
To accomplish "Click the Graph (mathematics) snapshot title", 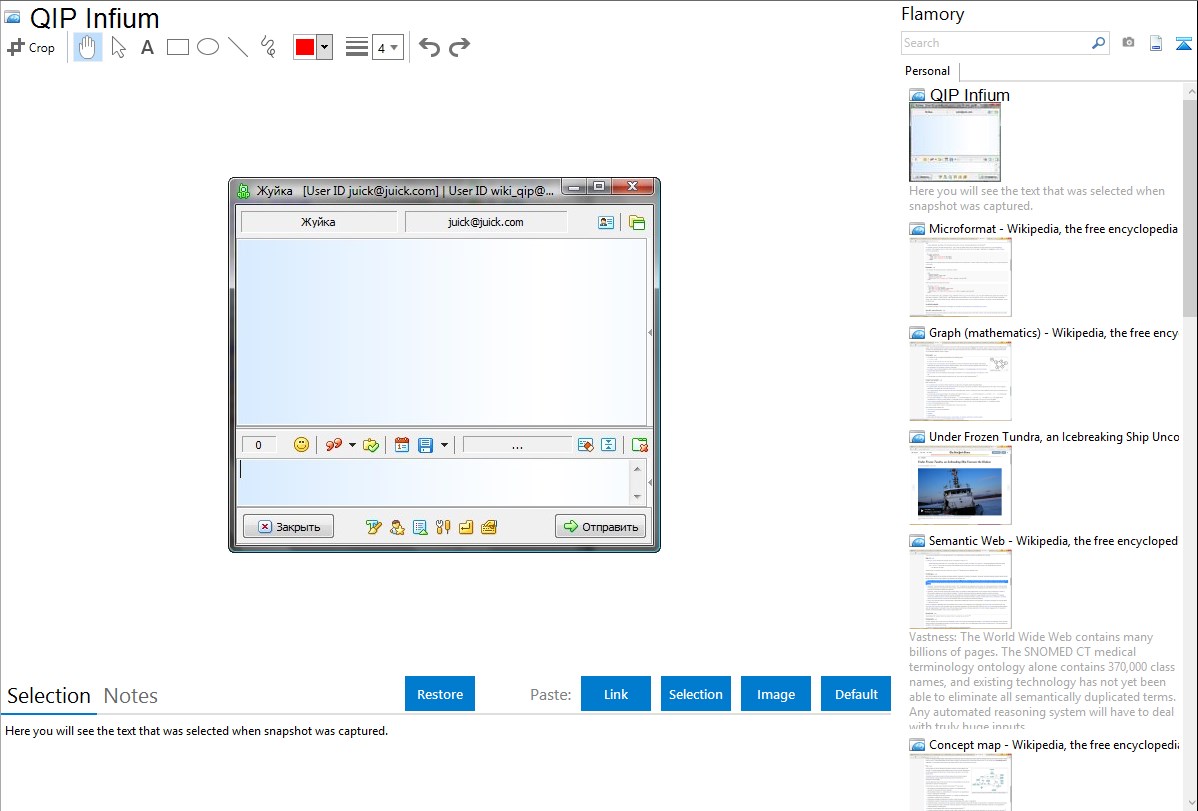I will 1053,333.
